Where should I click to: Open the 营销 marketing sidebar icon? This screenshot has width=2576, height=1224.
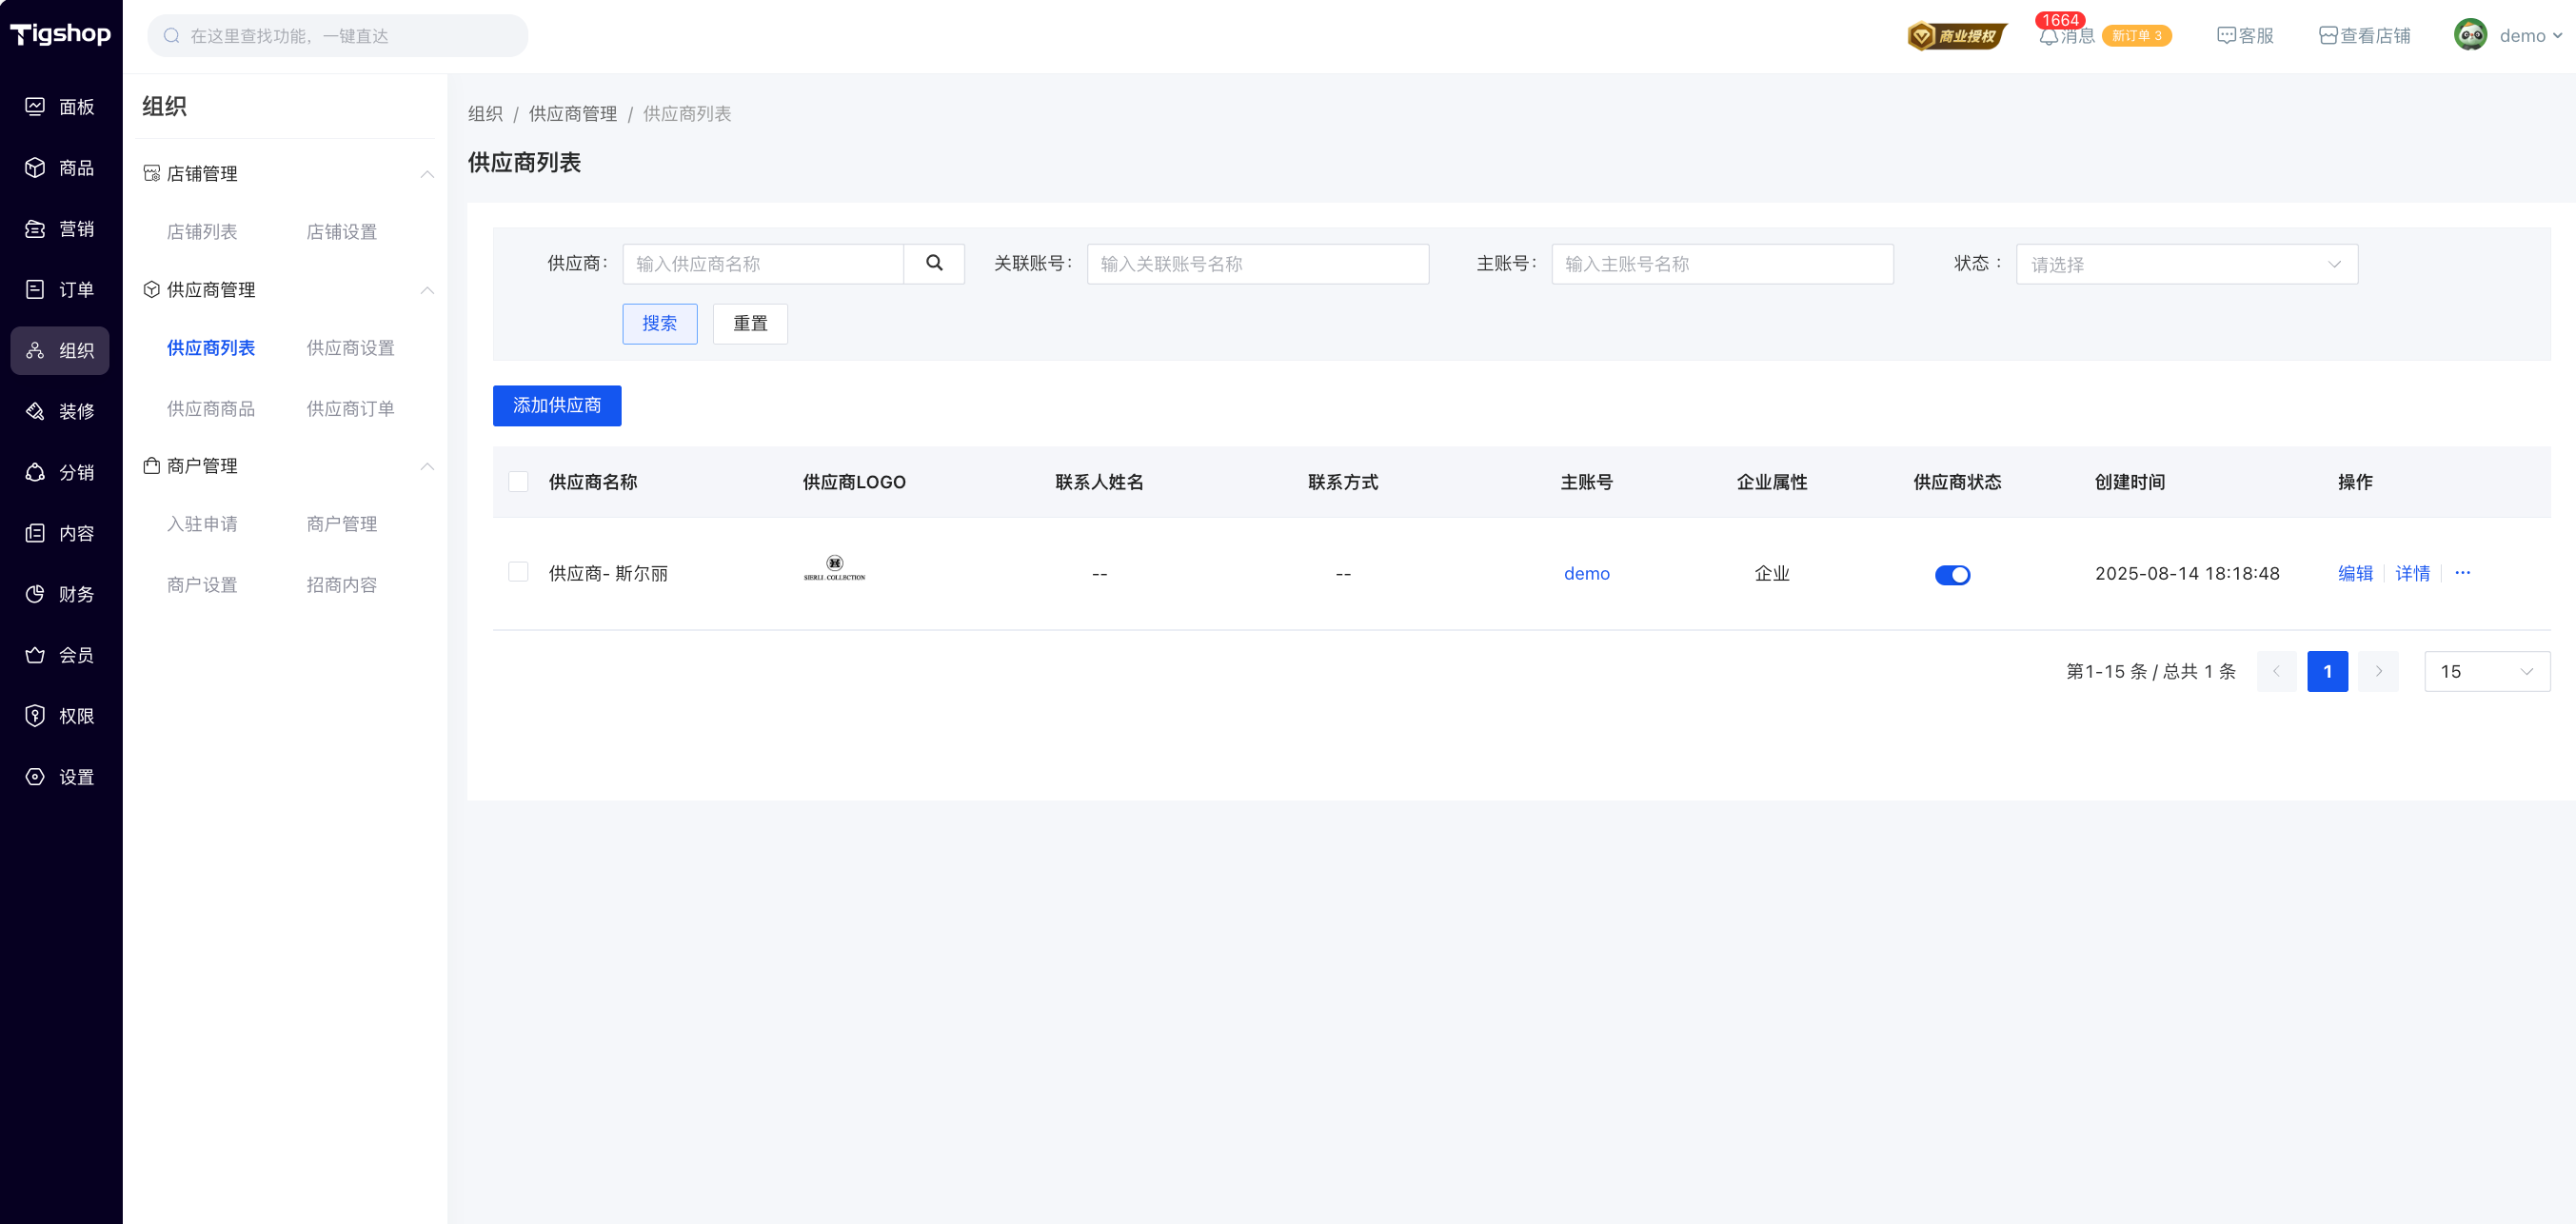click(35, 228)
